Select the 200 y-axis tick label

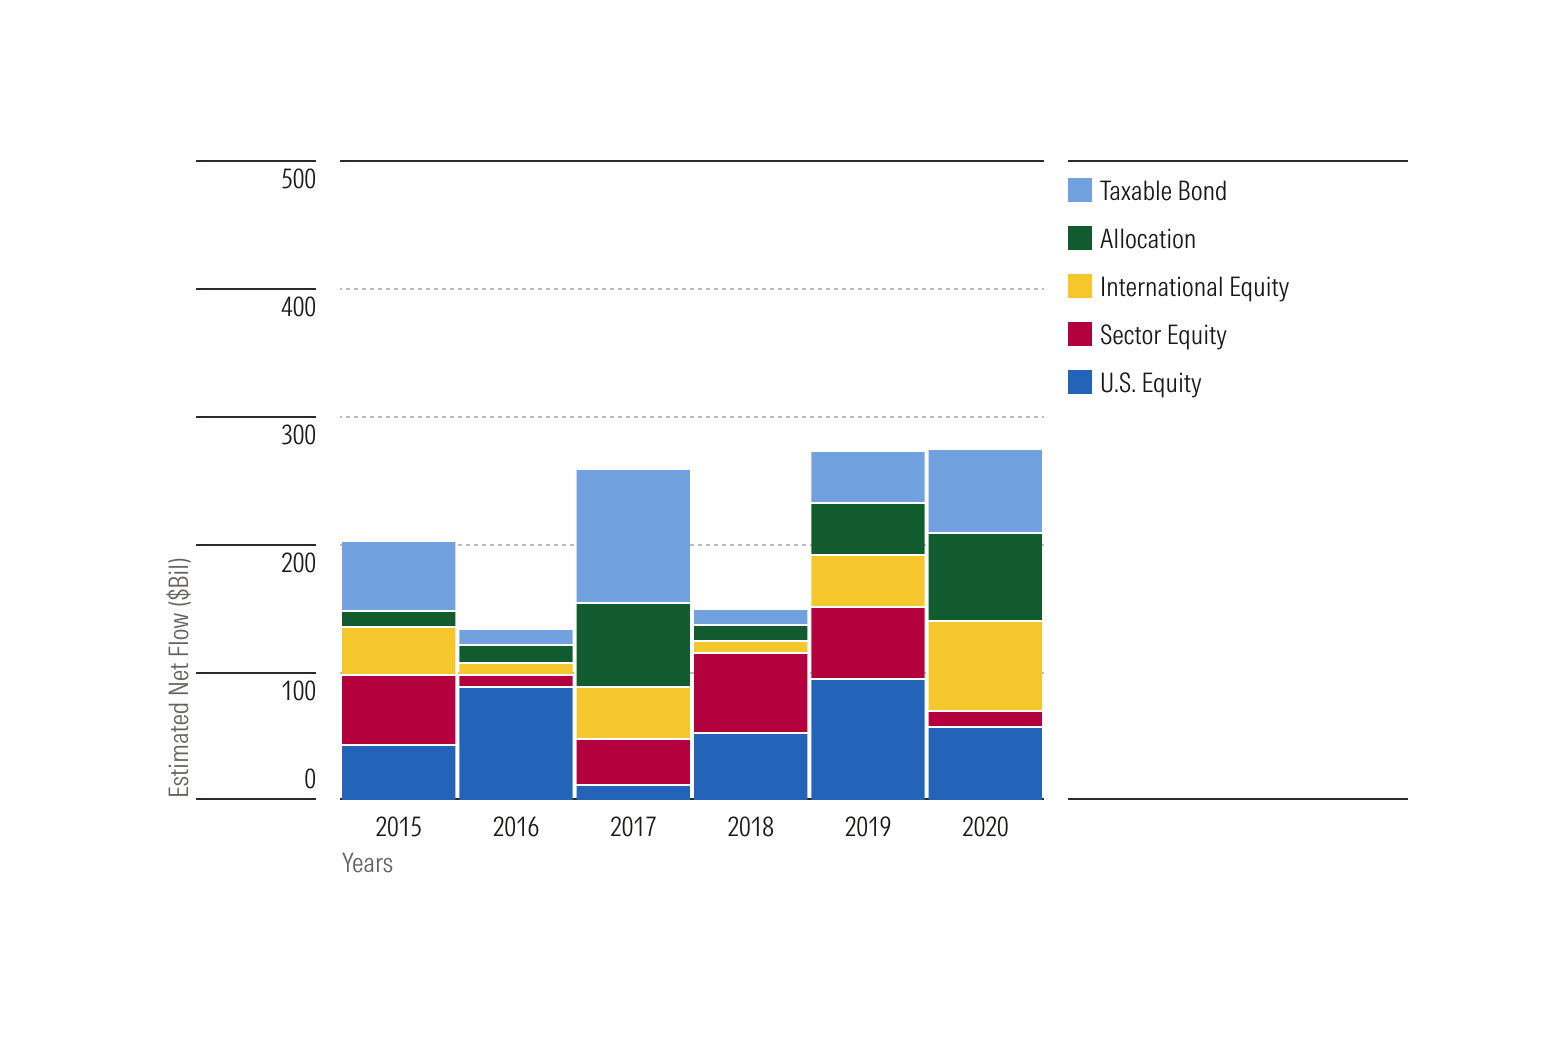[299, 563]
